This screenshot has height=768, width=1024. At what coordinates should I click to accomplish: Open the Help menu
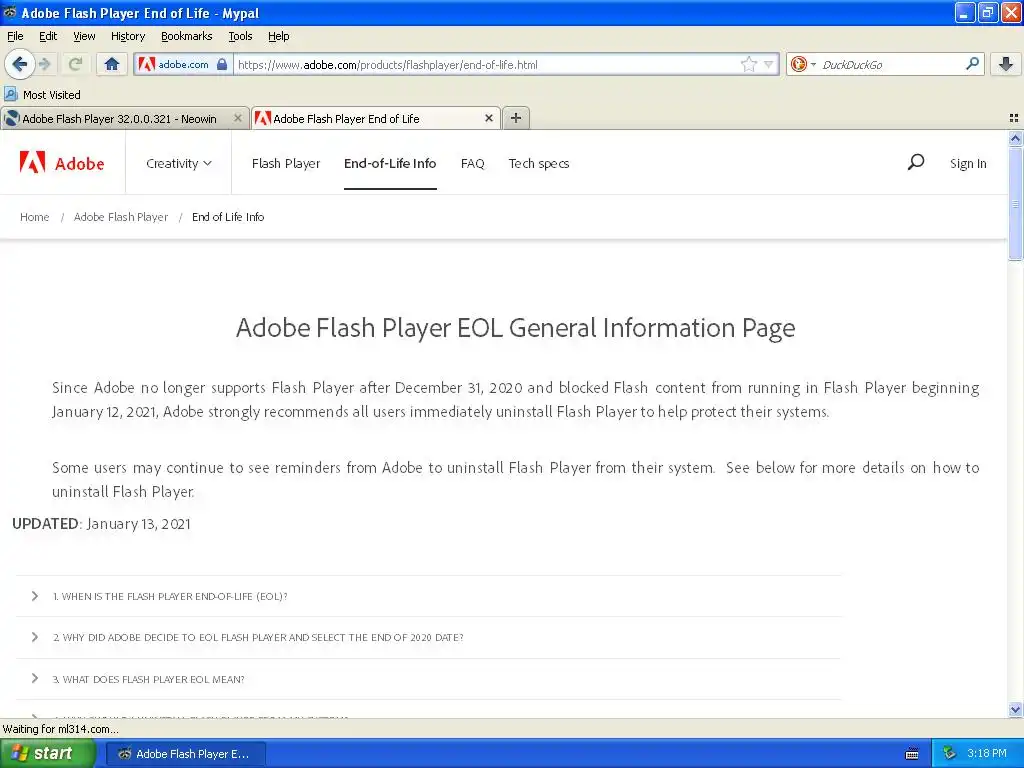coord(279,36)
